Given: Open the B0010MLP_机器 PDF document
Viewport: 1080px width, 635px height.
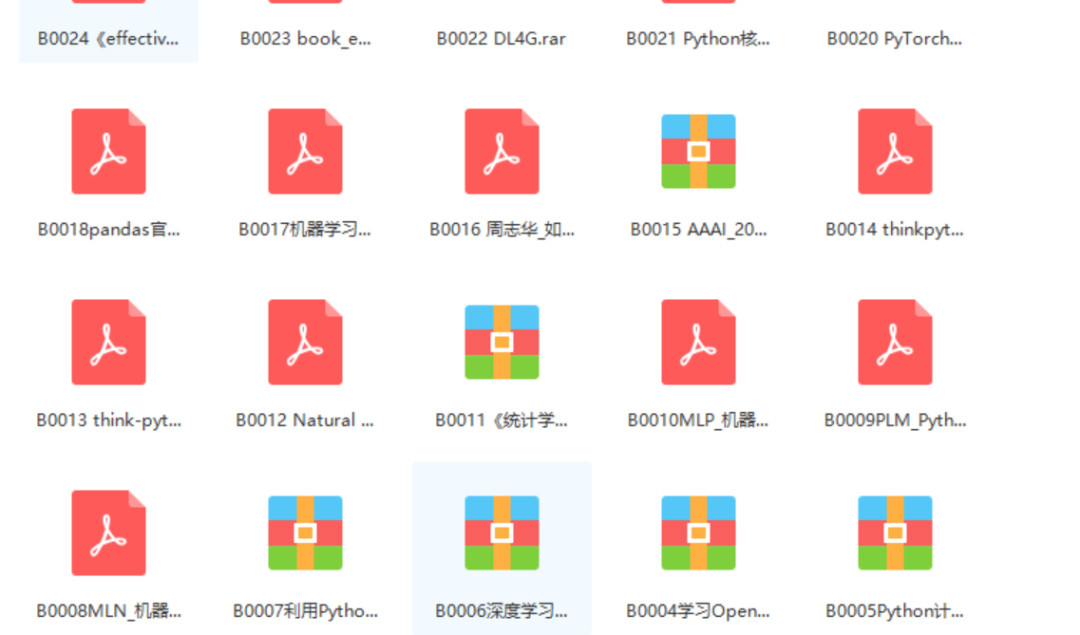Looking at the screenshot, I should [x=698, y=341].
